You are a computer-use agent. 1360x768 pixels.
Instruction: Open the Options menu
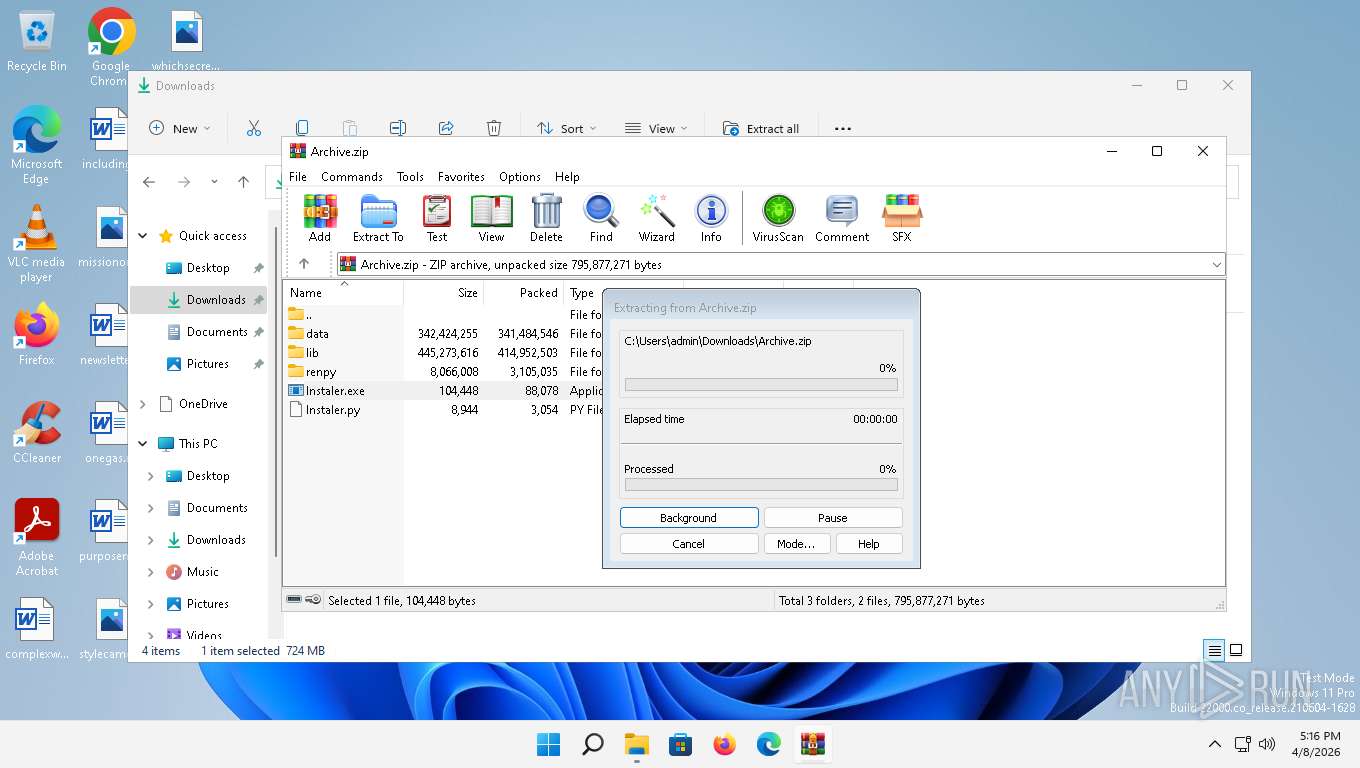(520, 176)
